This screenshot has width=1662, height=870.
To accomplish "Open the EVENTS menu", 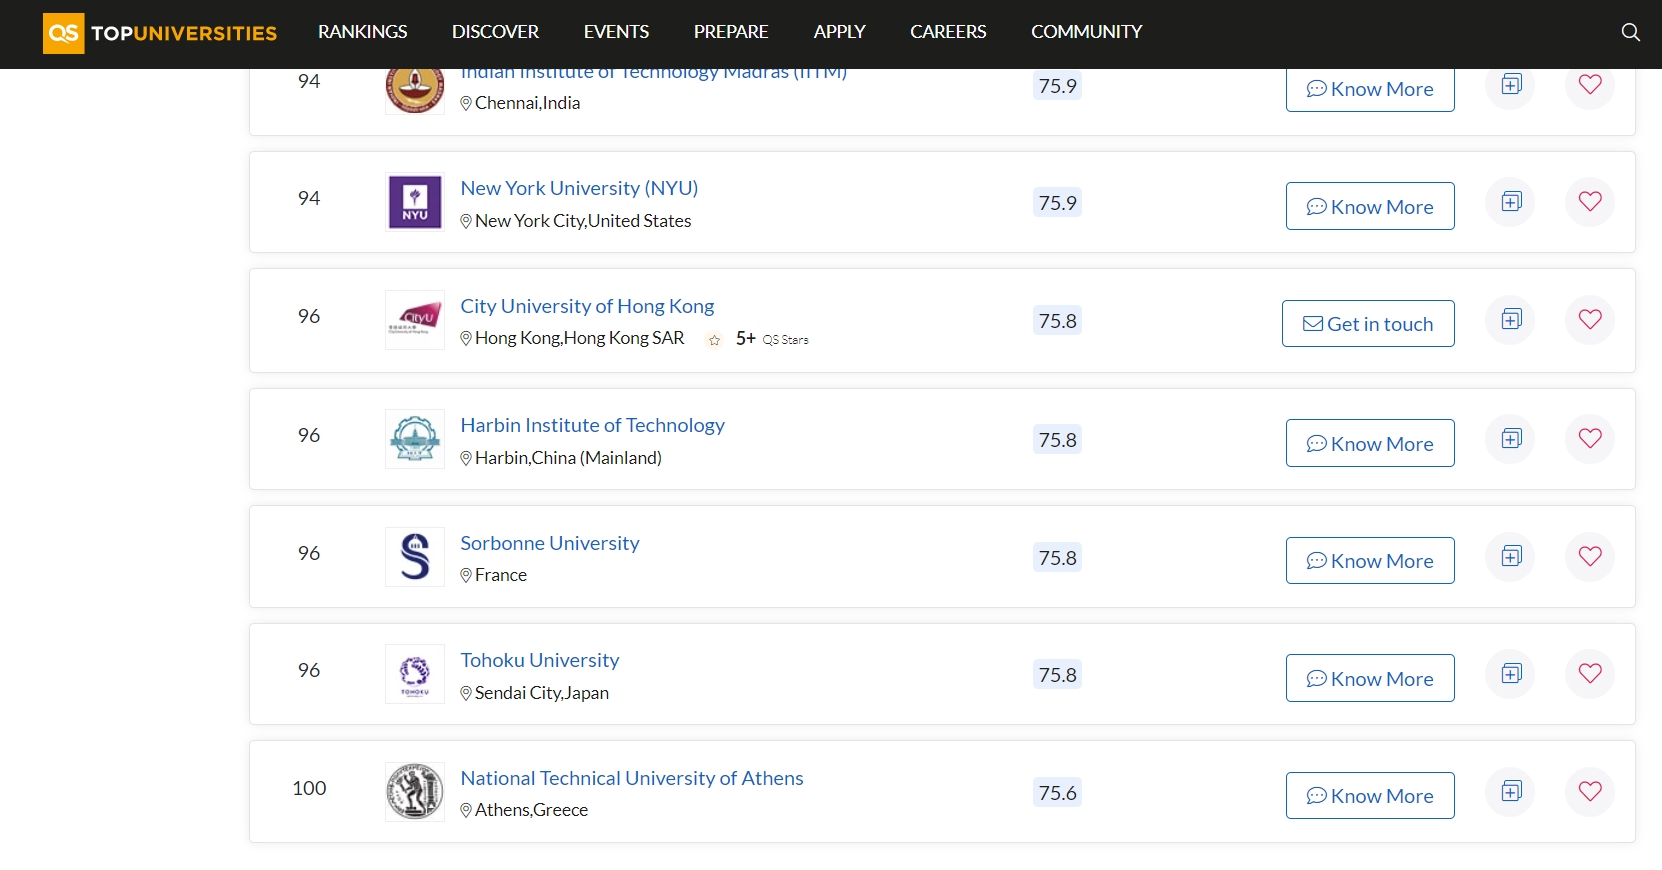I will [616, 32].
